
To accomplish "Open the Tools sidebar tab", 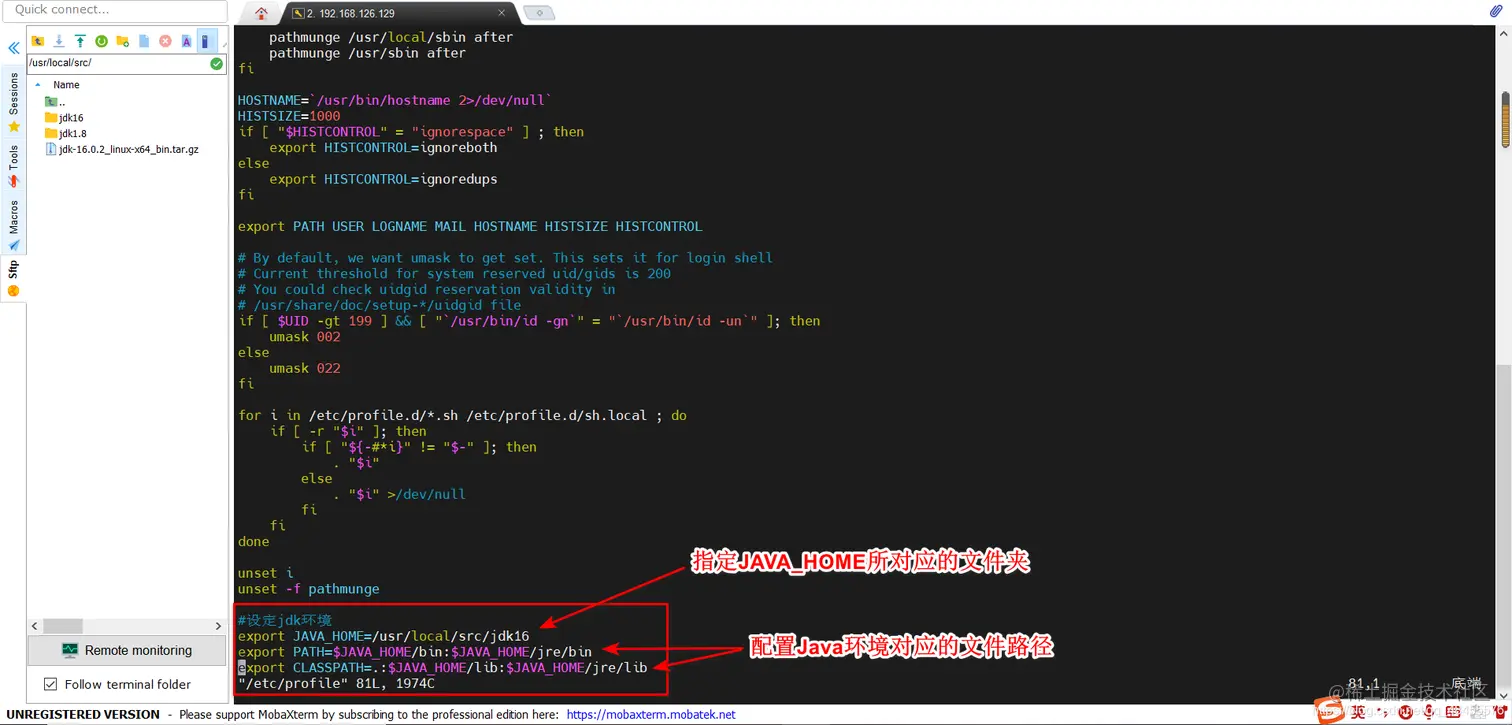I will pos(13,166).
